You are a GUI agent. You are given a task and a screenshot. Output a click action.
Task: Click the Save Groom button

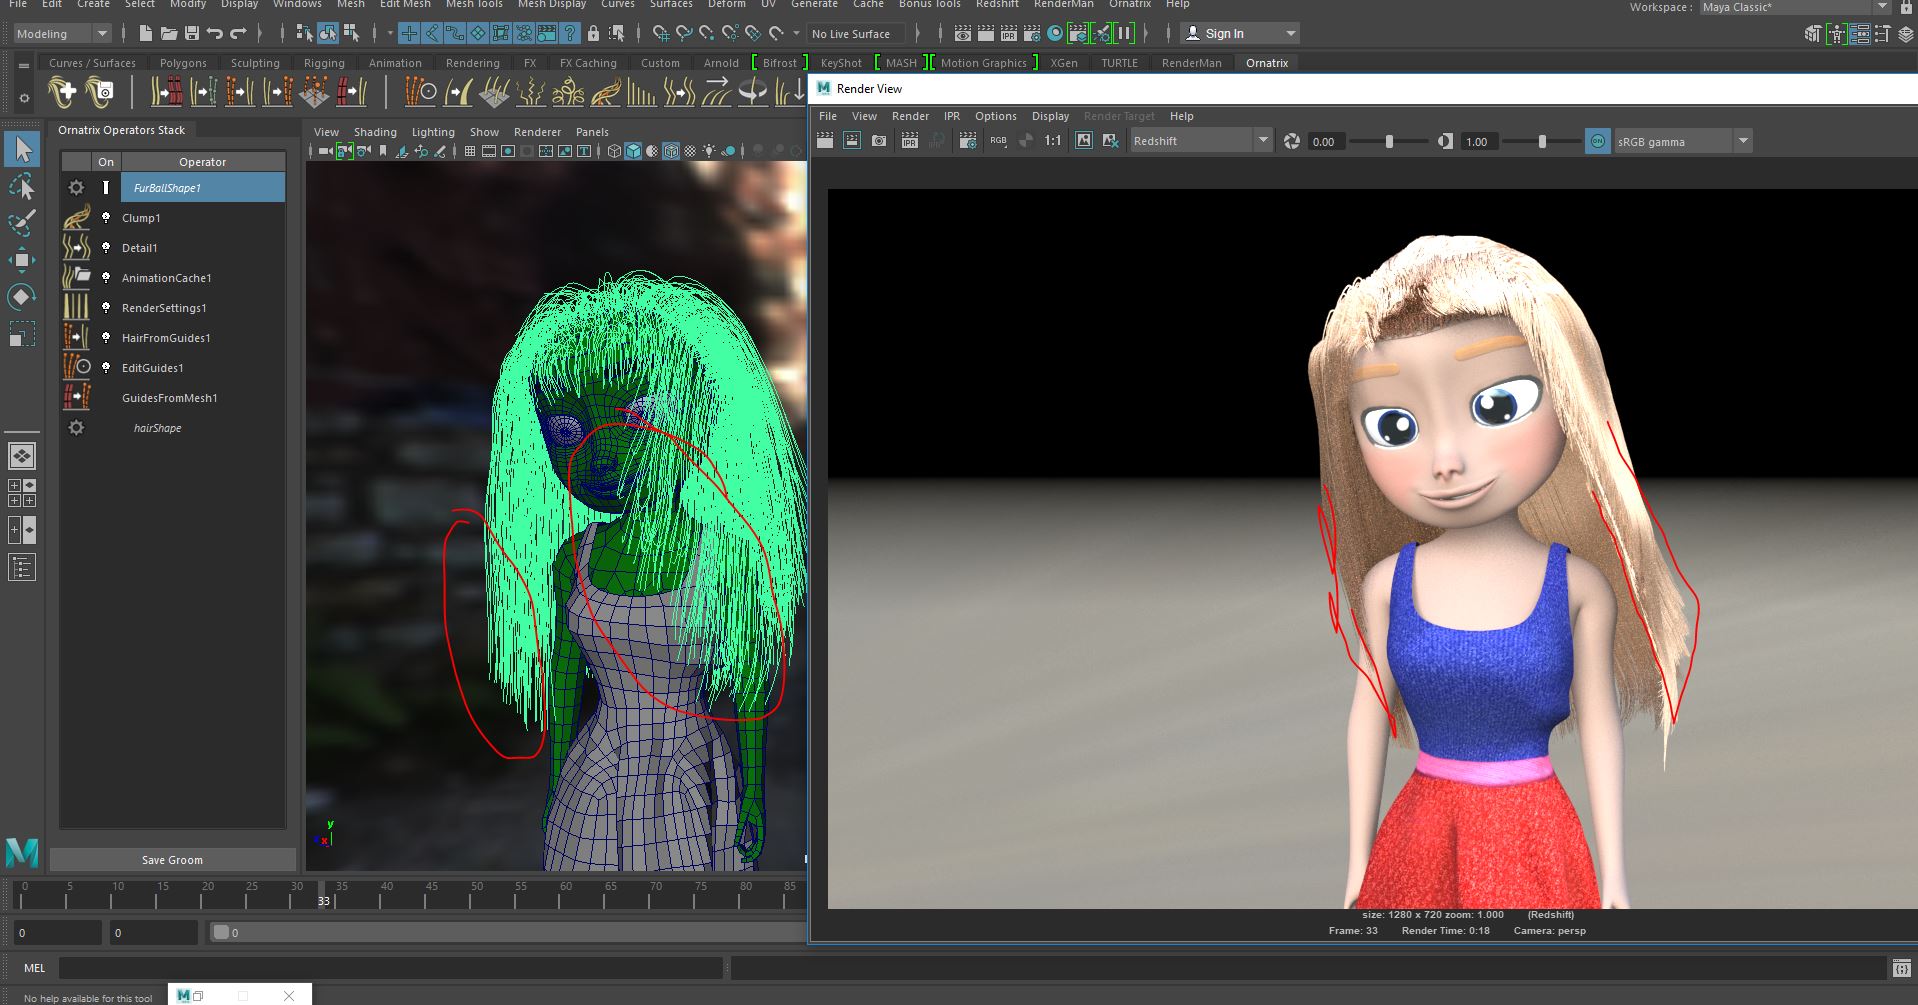172,860
